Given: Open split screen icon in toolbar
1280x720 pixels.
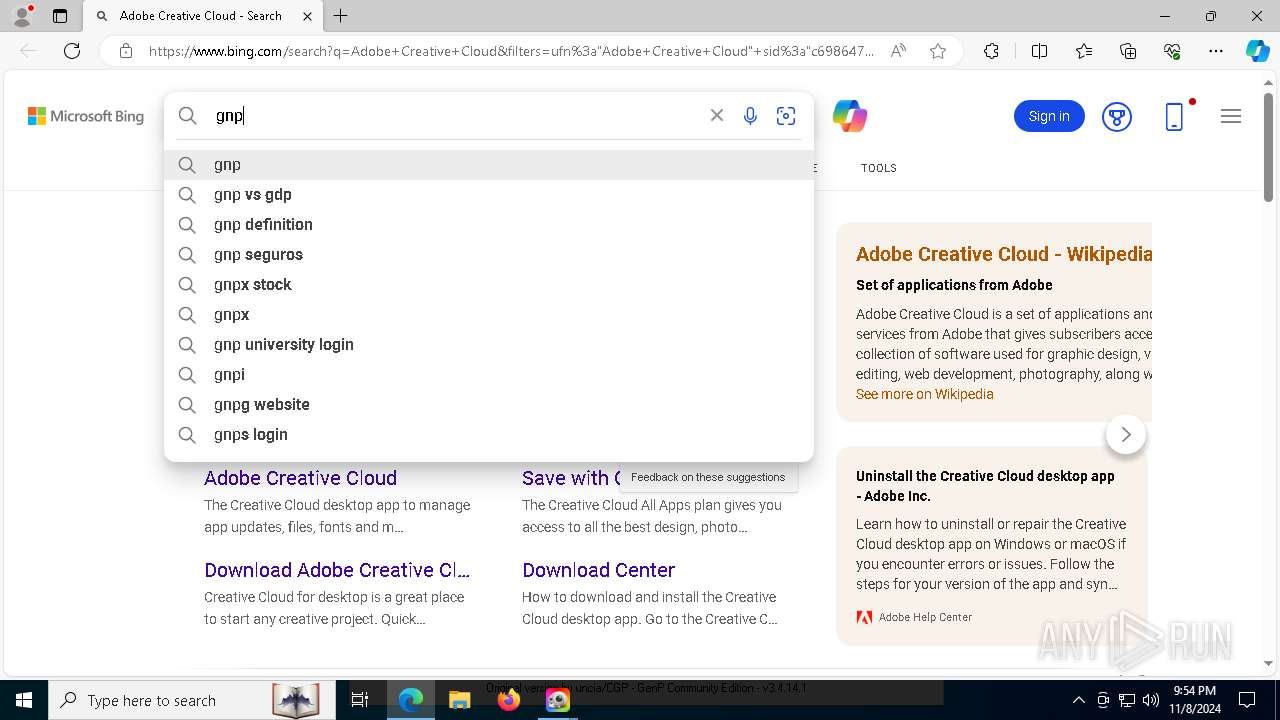Looking at the screenshot, I should [x=1039, y=51].
